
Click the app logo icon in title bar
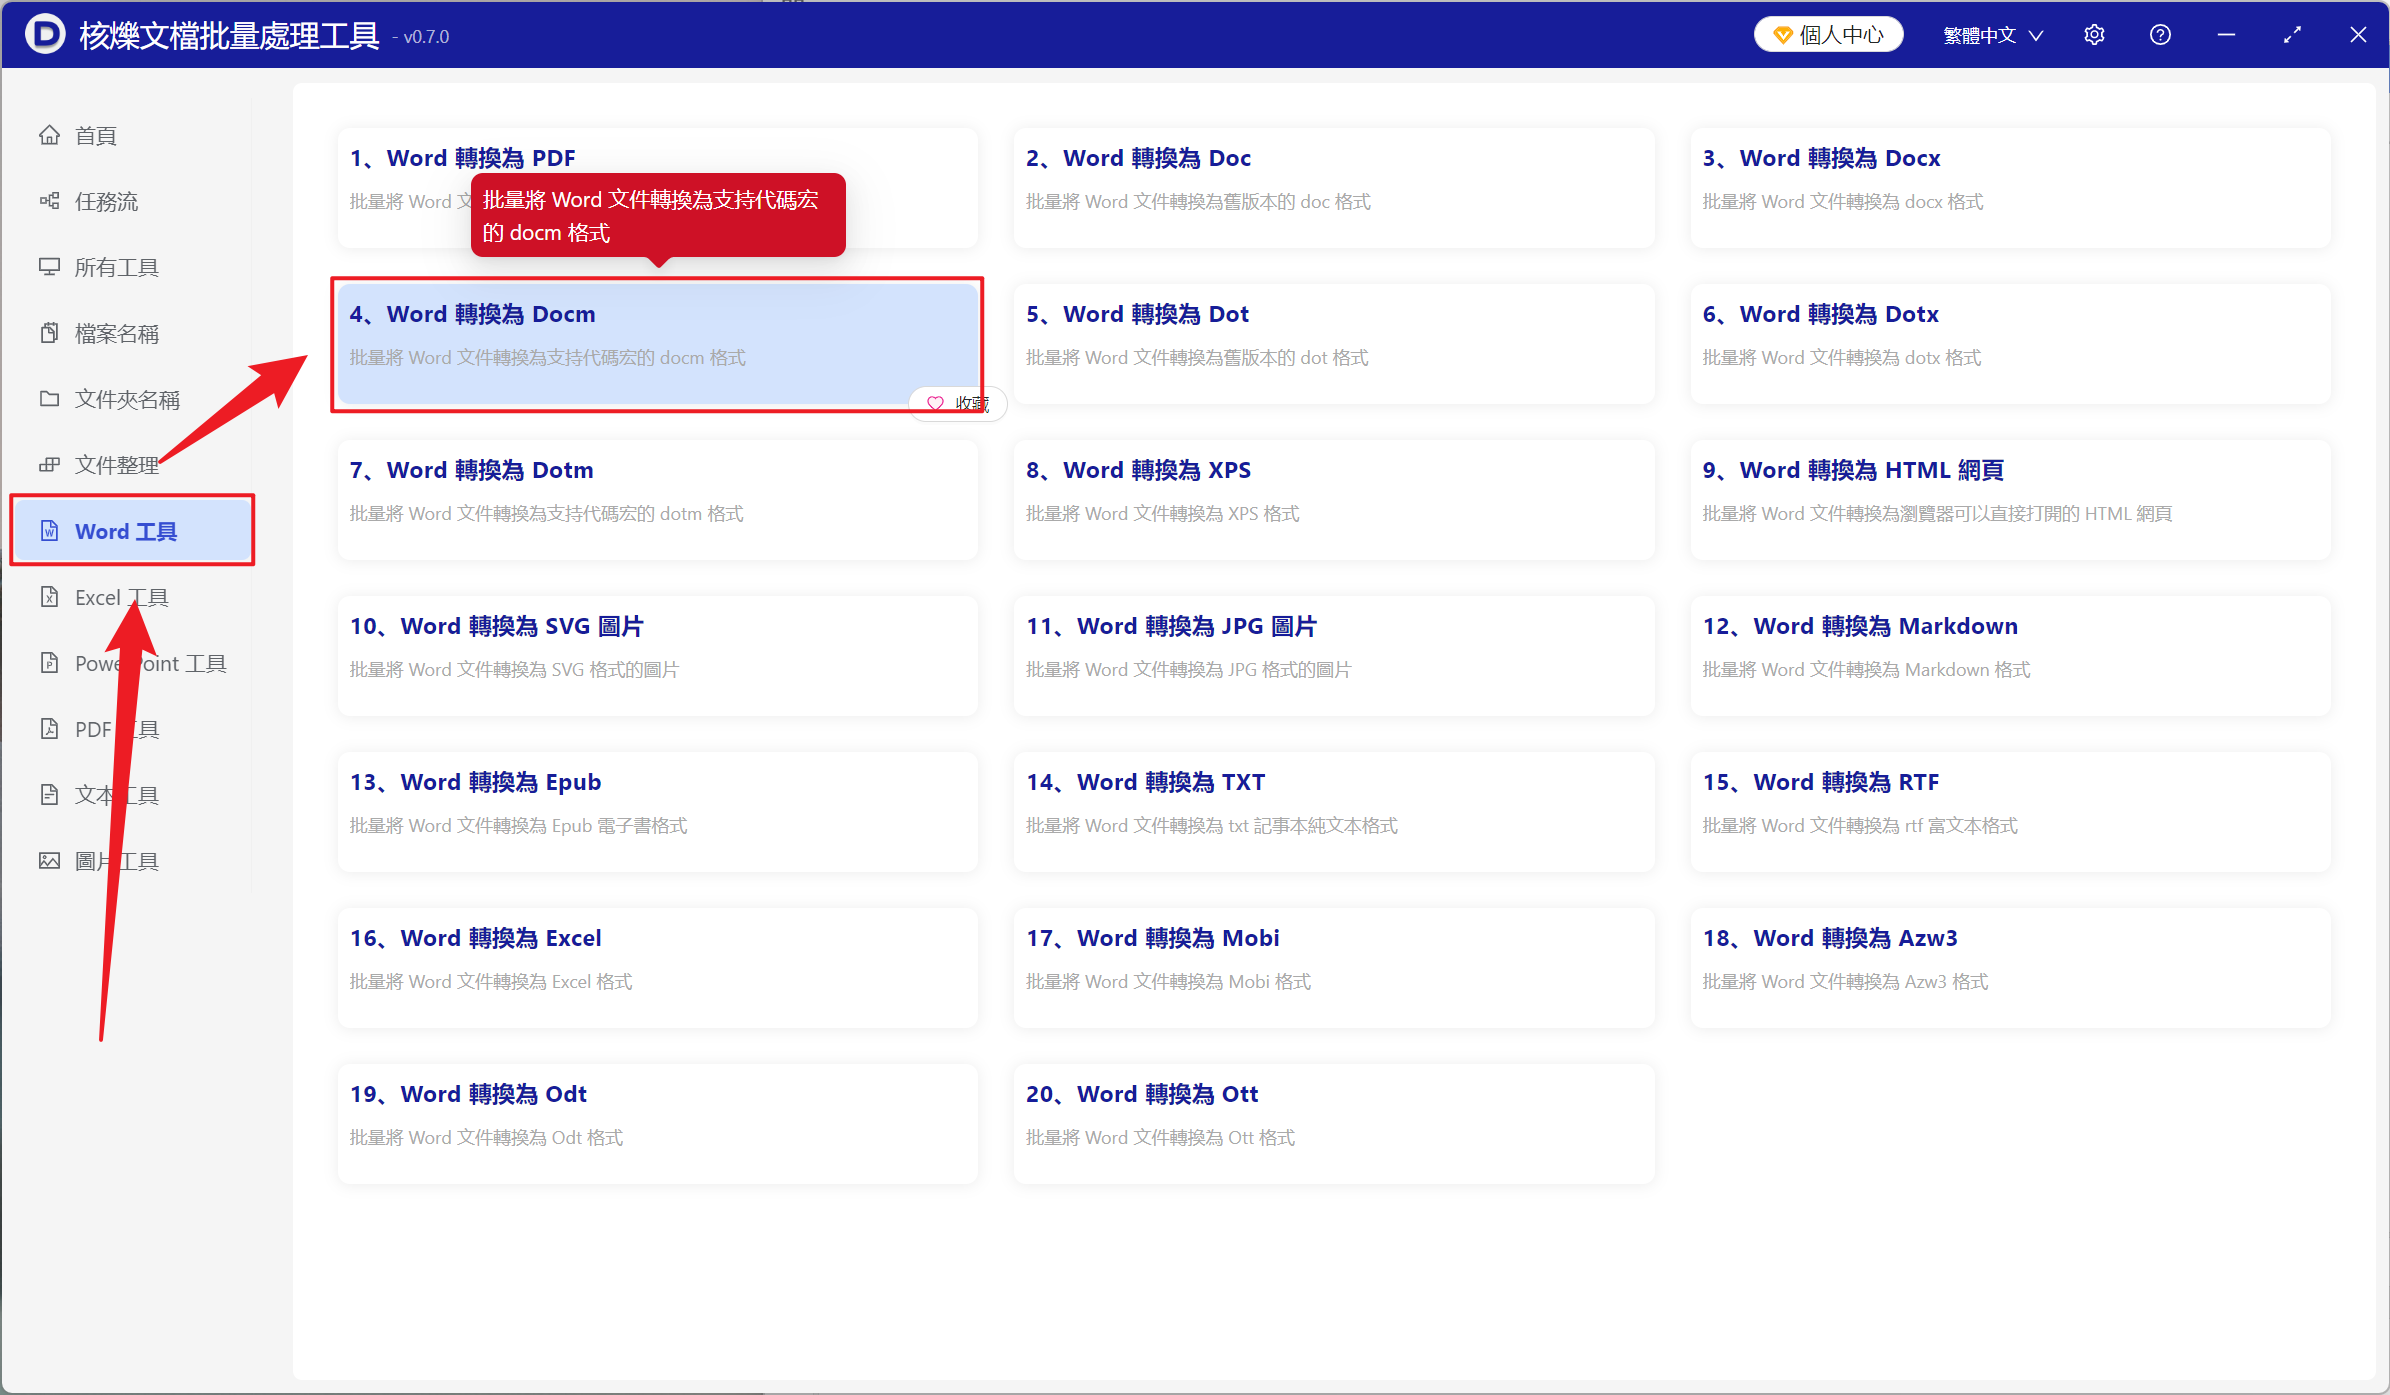(x=45, y=34)
